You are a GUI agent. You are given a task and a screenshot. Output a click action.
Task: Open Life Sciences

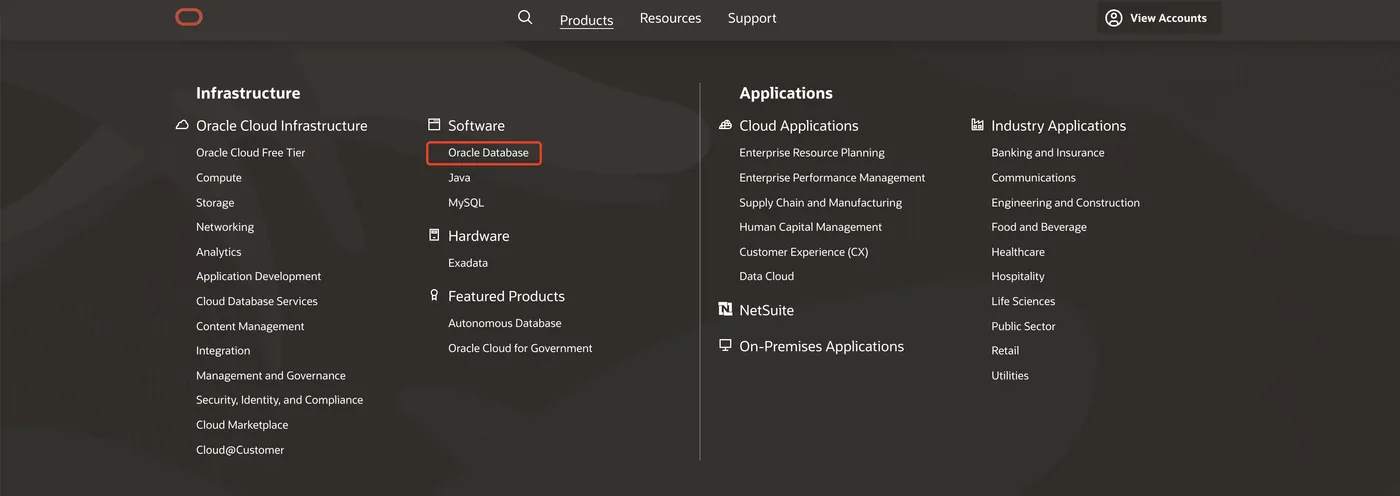[1023, 301]
